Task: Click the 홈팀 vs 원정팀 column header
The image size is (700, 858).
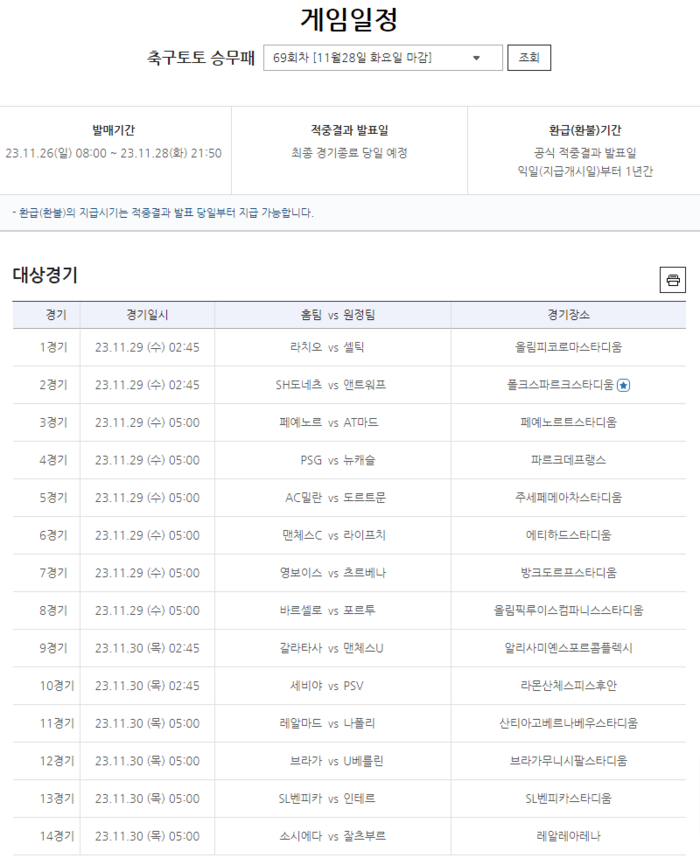Action: pos(332,315)
